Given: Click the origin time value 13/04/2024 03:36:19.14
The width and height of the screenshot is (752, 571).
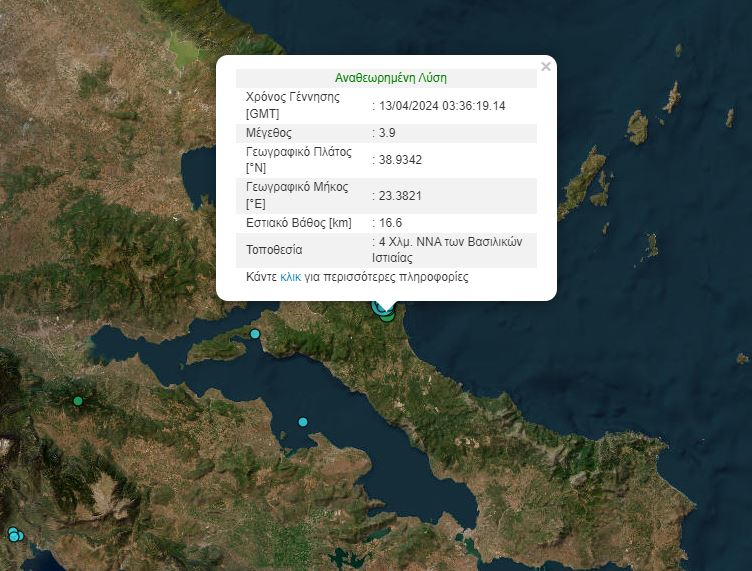Looking at the screenshot, I should click(441, 105).
